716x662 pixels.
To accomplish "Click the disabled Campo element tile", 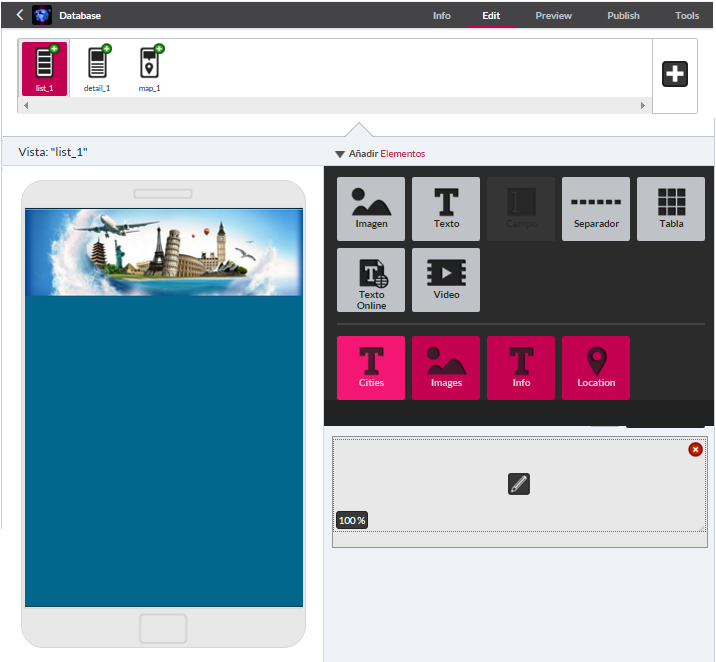I will [521, 209].
